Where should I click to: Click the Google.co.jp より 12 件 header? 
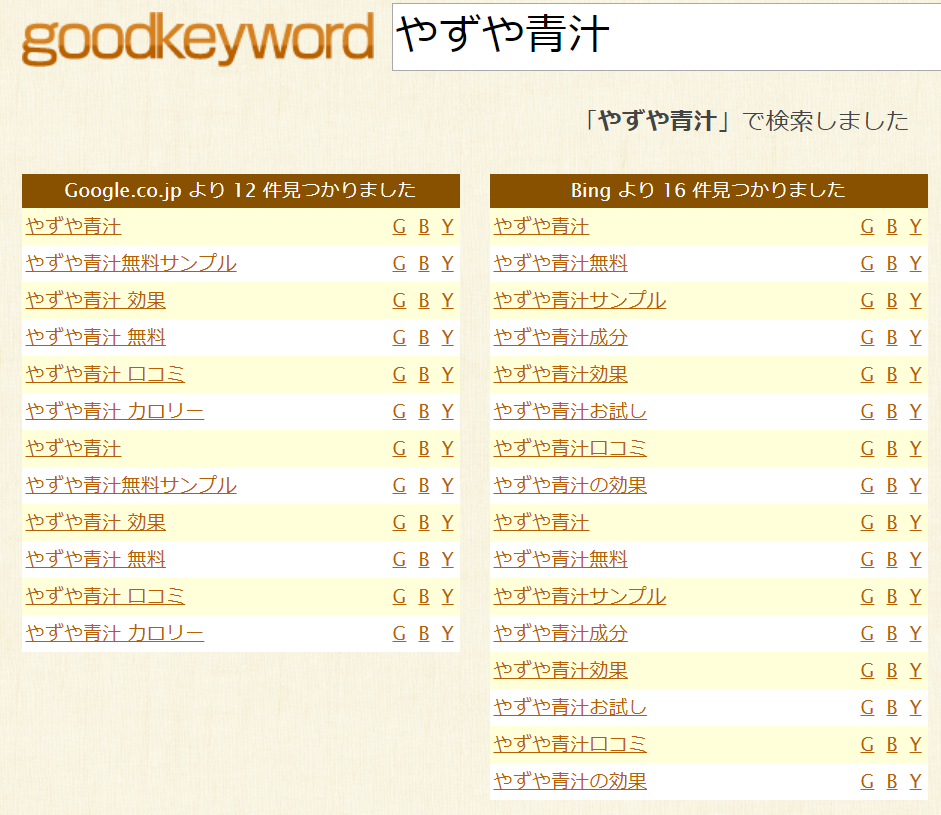tap(241, 190)
